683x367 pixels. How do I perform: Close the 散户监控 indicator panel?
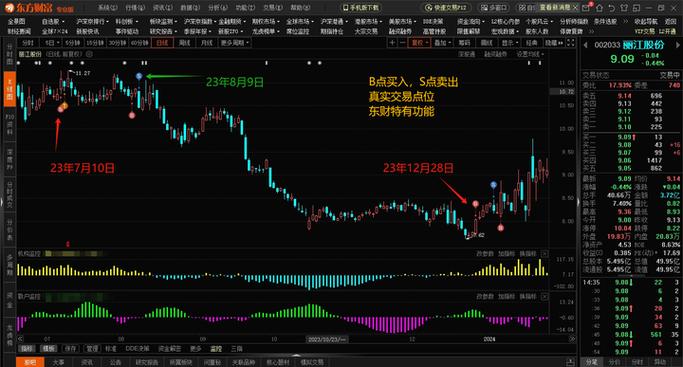coord(544,296)
